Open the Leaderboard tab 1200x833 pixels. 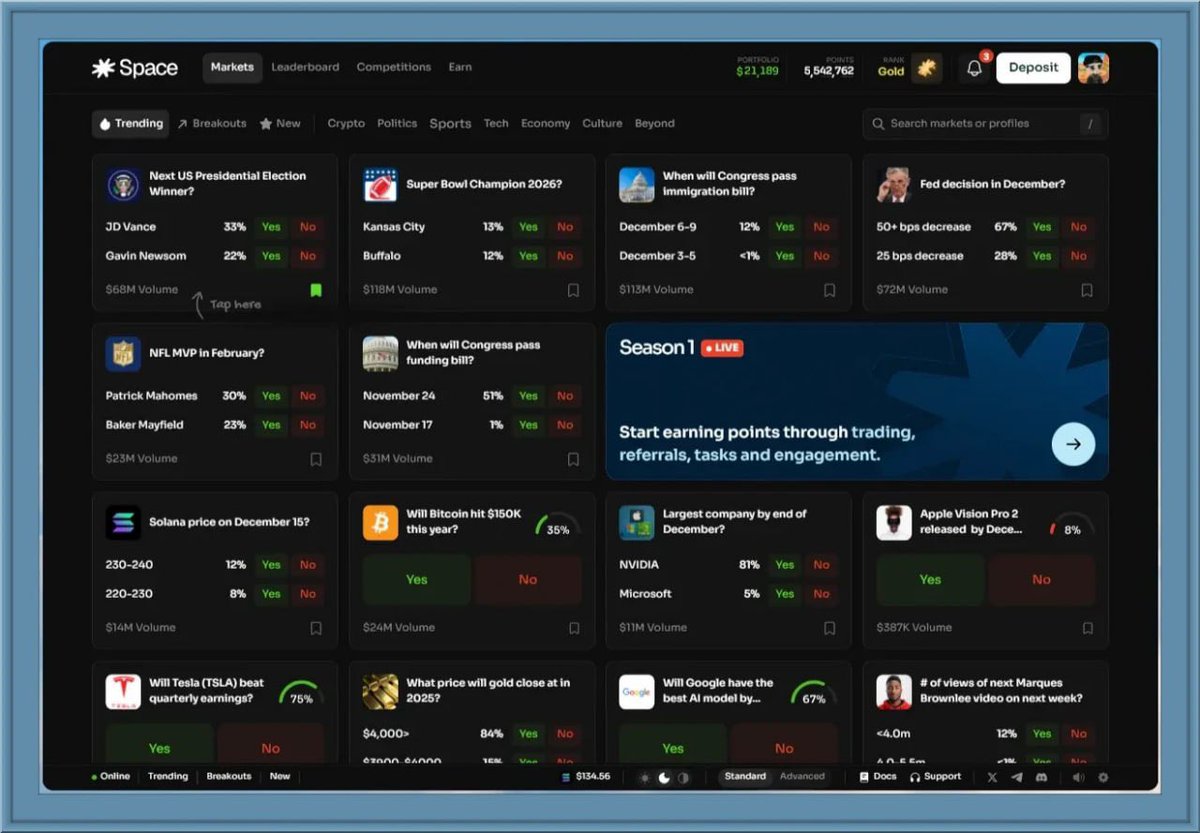pyautogui.click(x=305, y=68)
